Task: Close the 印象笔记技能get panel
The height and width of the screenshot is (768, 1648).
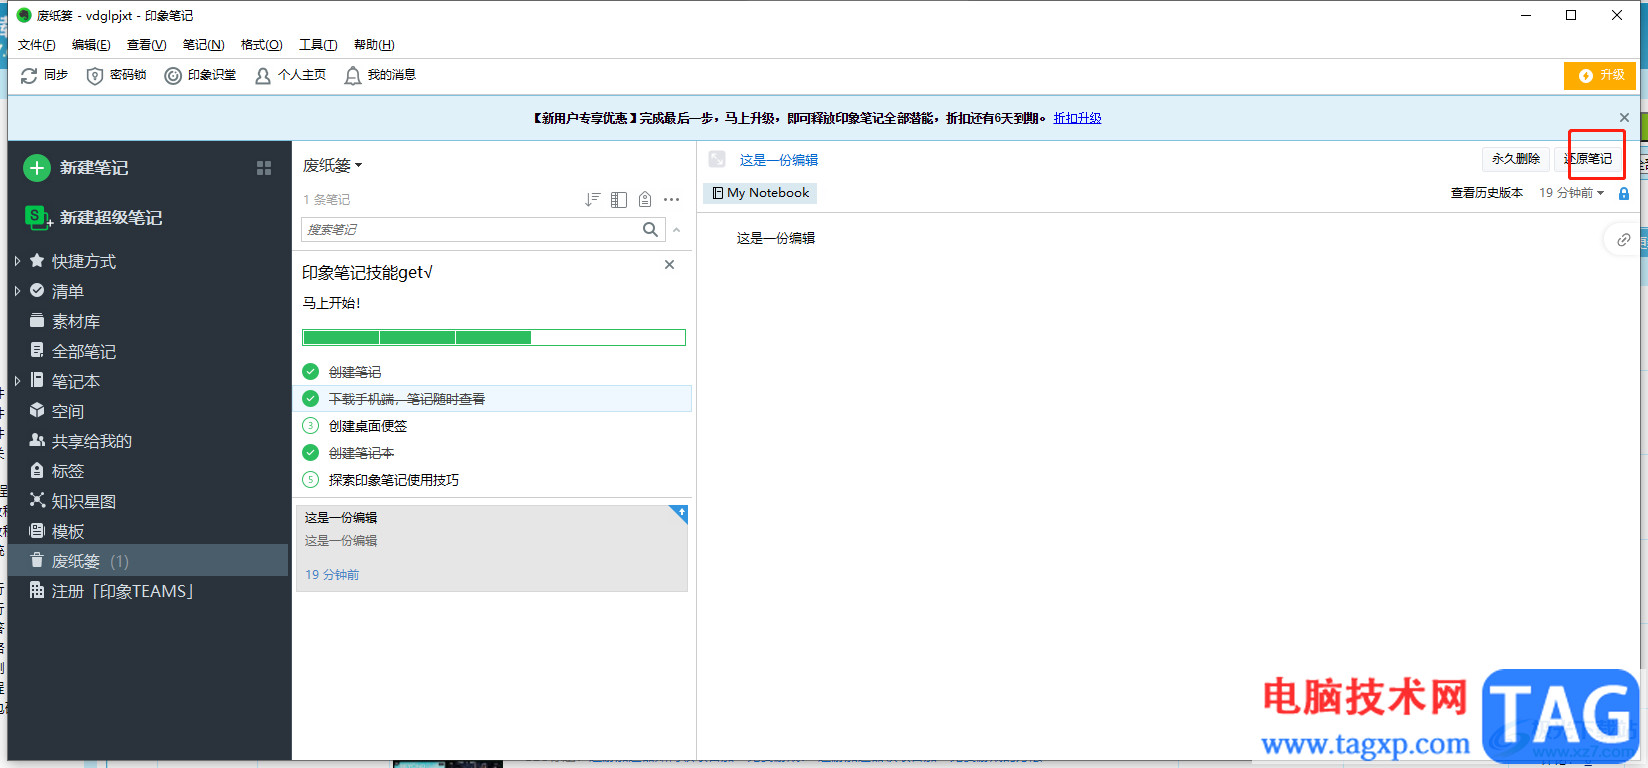Action: [670, 265]
